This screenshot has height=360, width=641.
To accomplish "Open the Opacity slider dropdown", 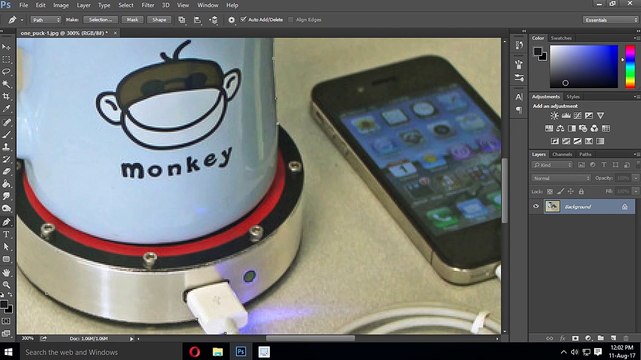I will pos(635,178).
